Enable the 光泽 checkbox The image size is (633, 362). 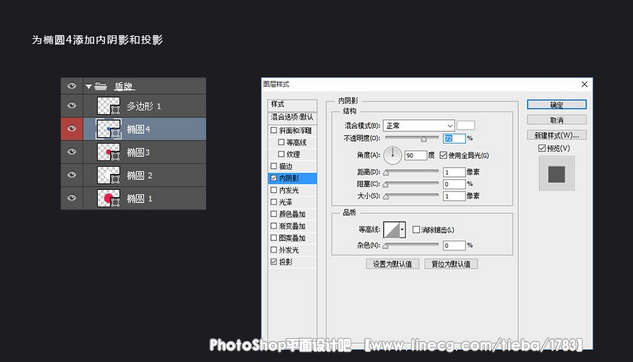click(274, 202)
